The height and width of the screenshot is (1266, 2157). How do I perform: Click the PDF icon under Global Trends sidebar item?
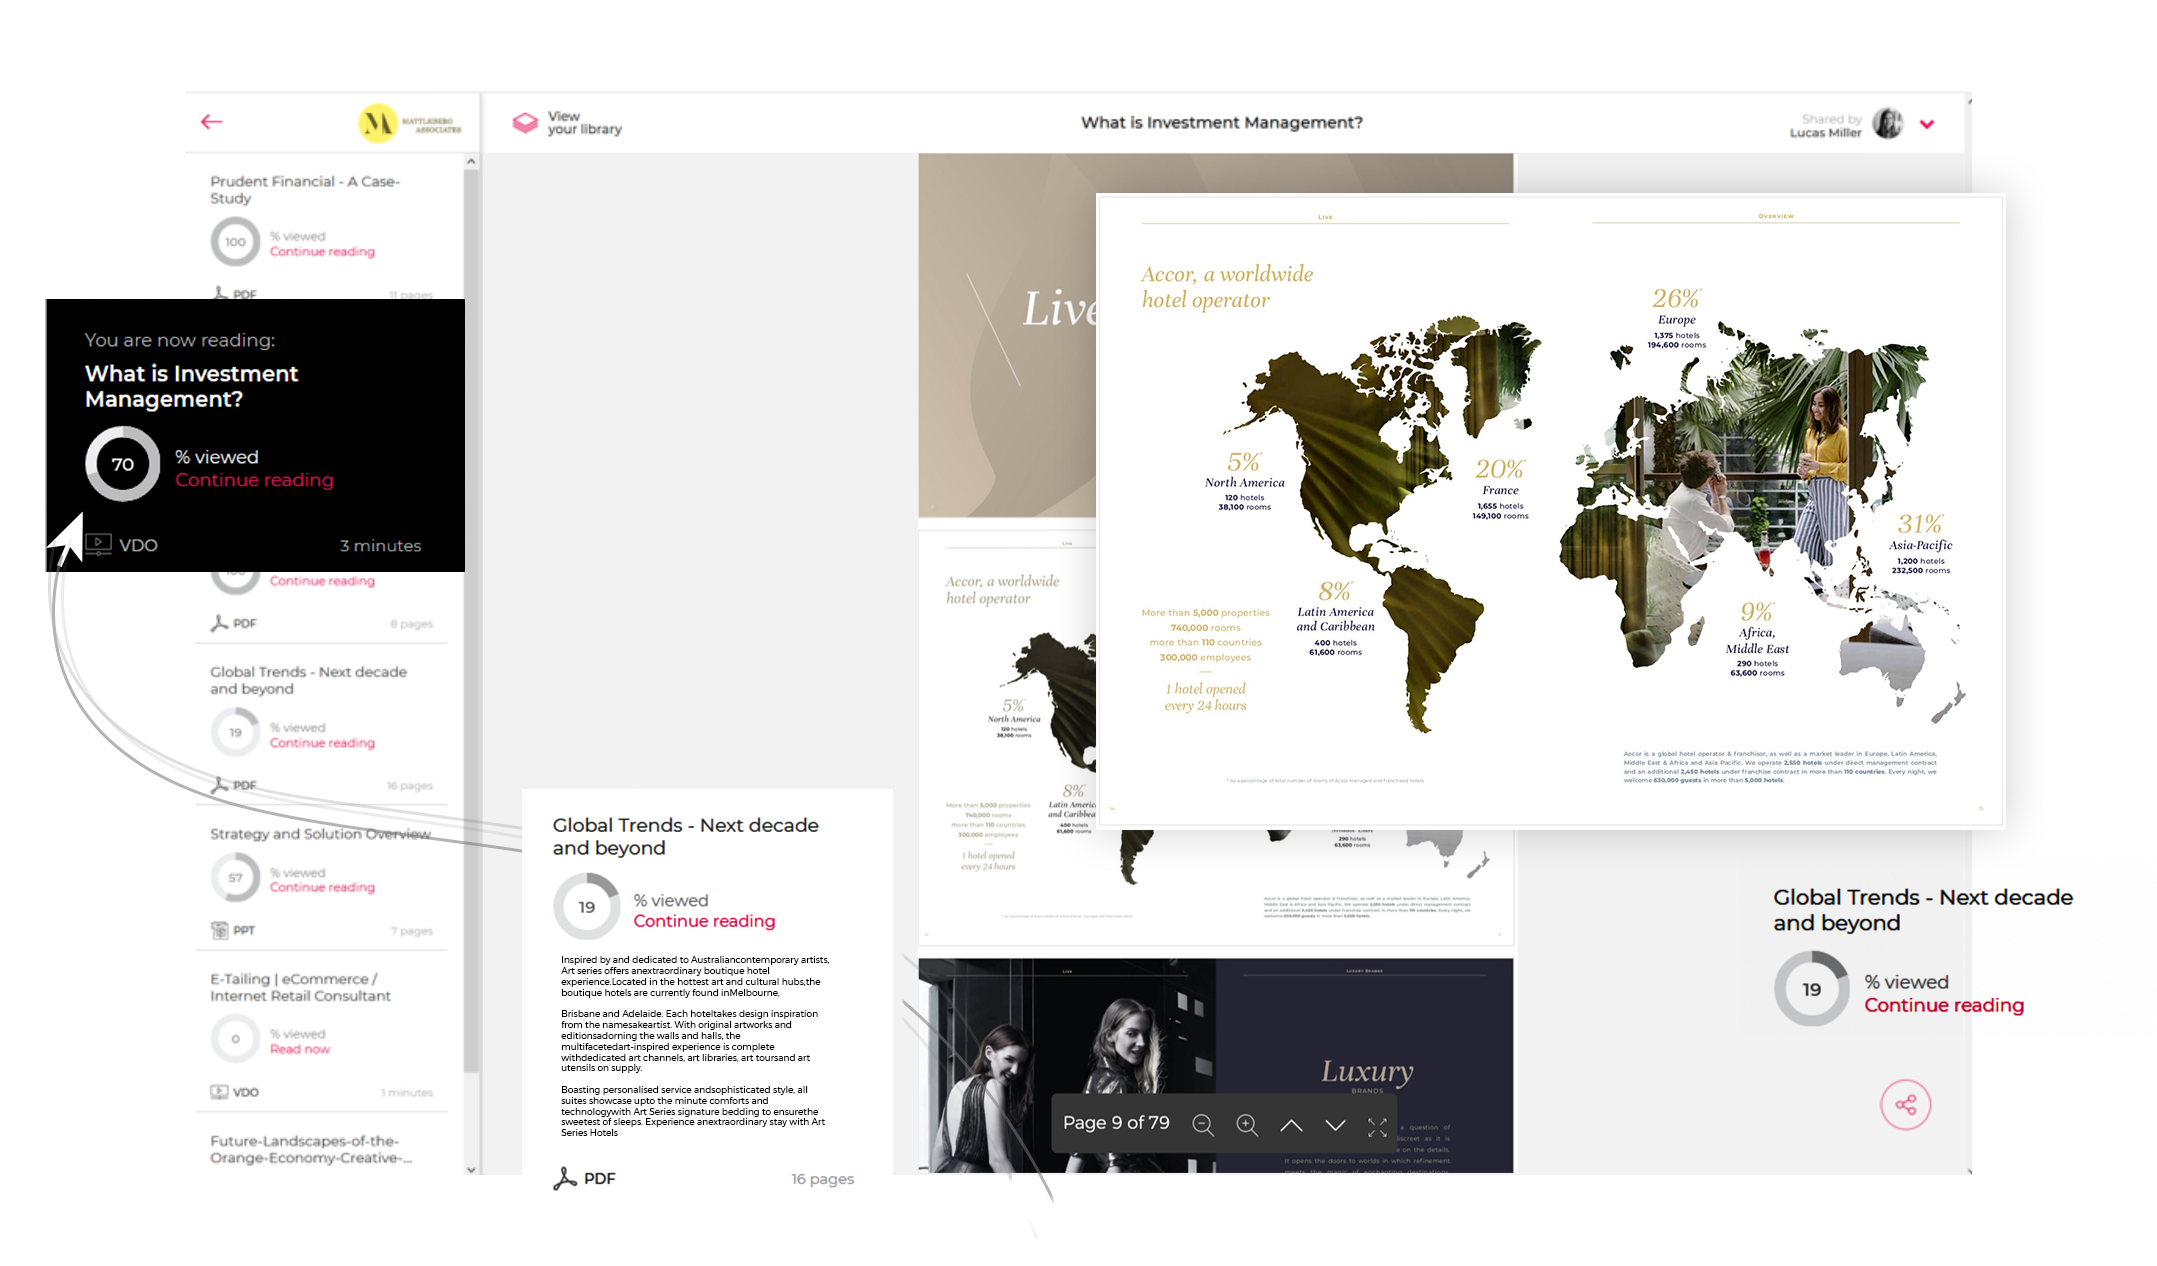[219, 785]
